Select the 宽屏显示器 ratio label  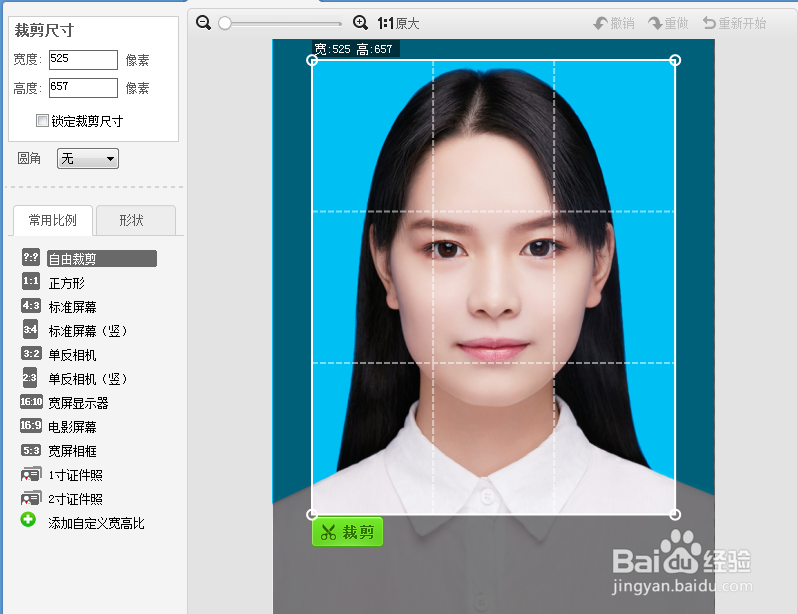(78, 403)
